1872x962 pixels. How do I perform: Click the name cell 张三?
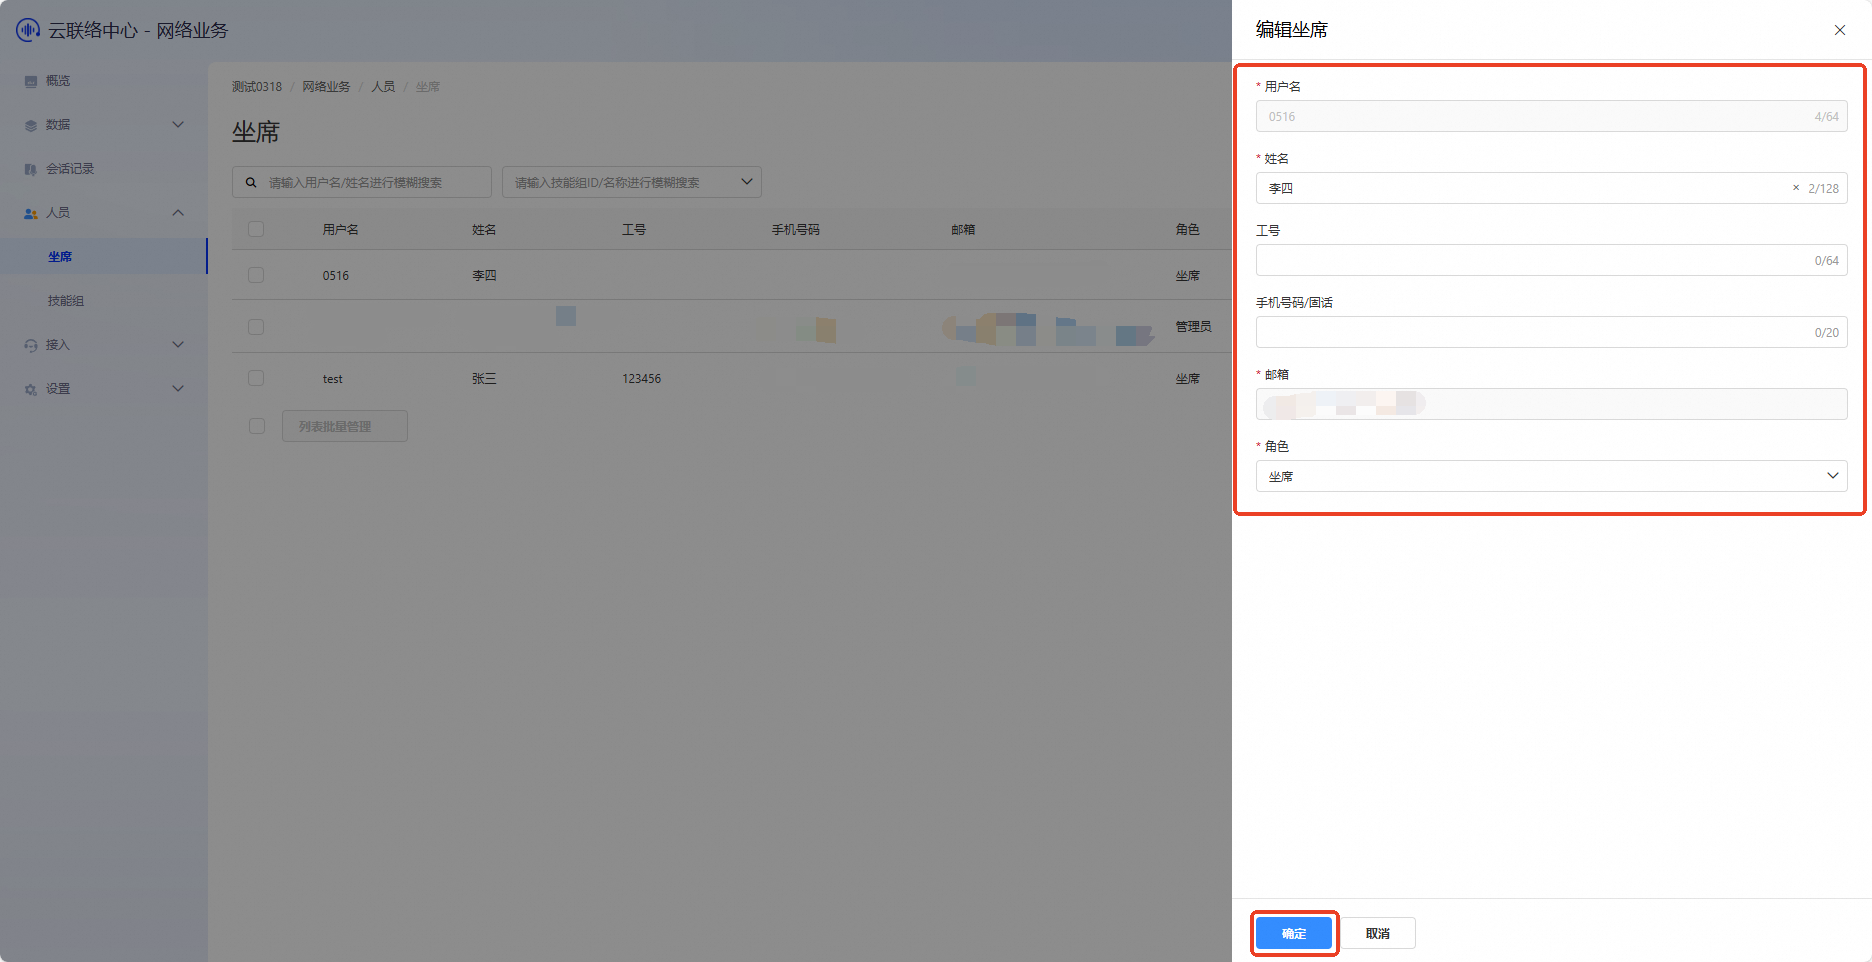[484, 379]
